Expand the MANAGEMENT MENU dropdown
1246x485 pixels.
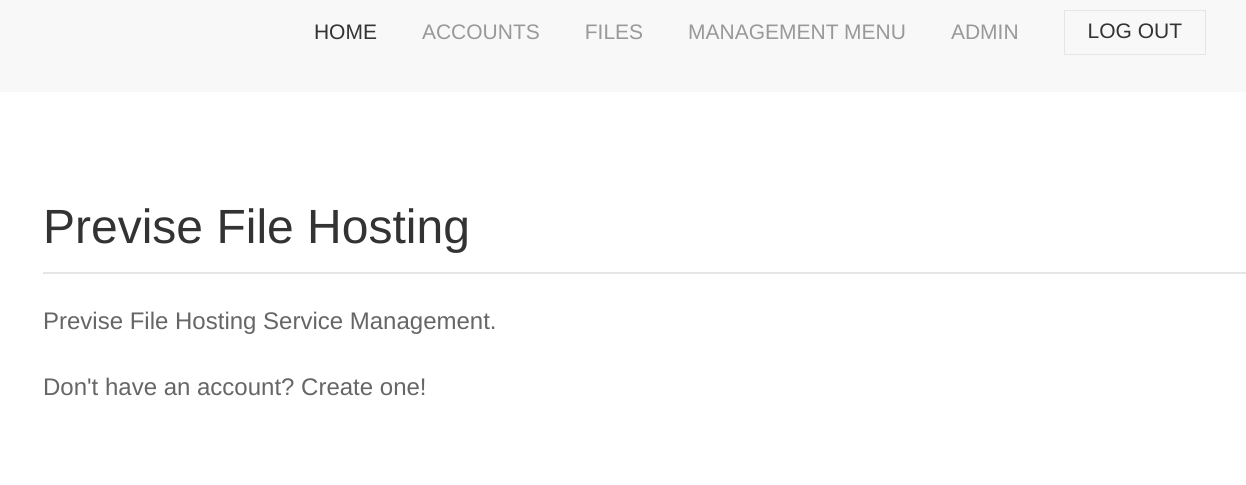pos(796,32)
